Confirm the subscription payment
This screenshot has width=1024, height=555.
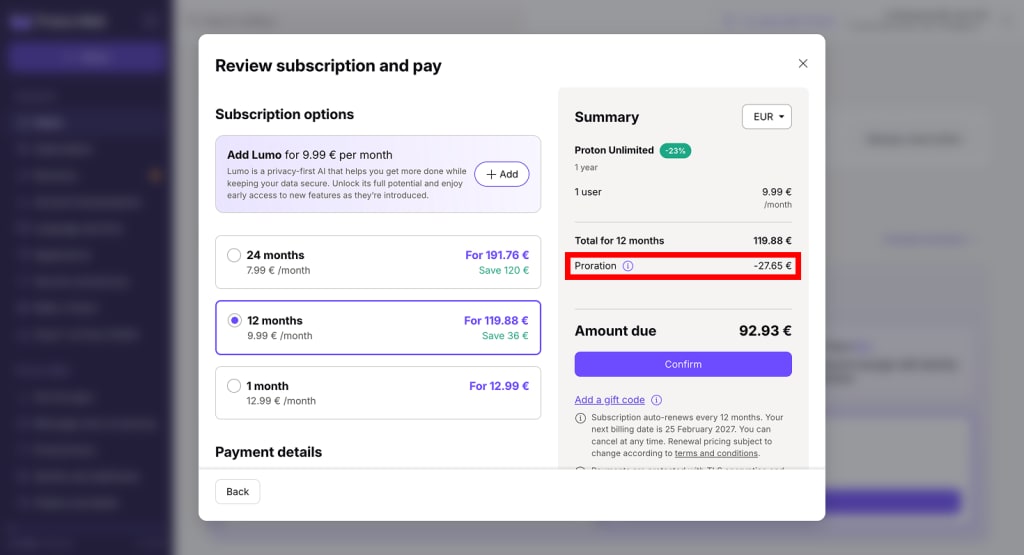[x=683, y=364]
